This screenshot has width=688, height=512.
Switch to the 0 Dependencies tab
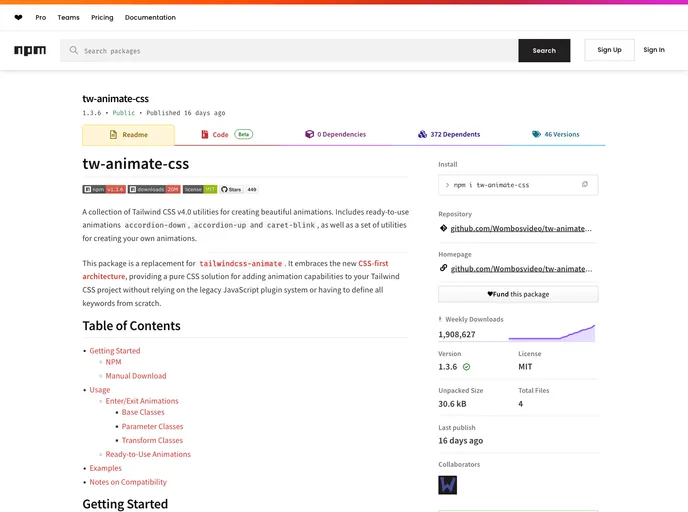pyautogui.click(x=336, y=134)
